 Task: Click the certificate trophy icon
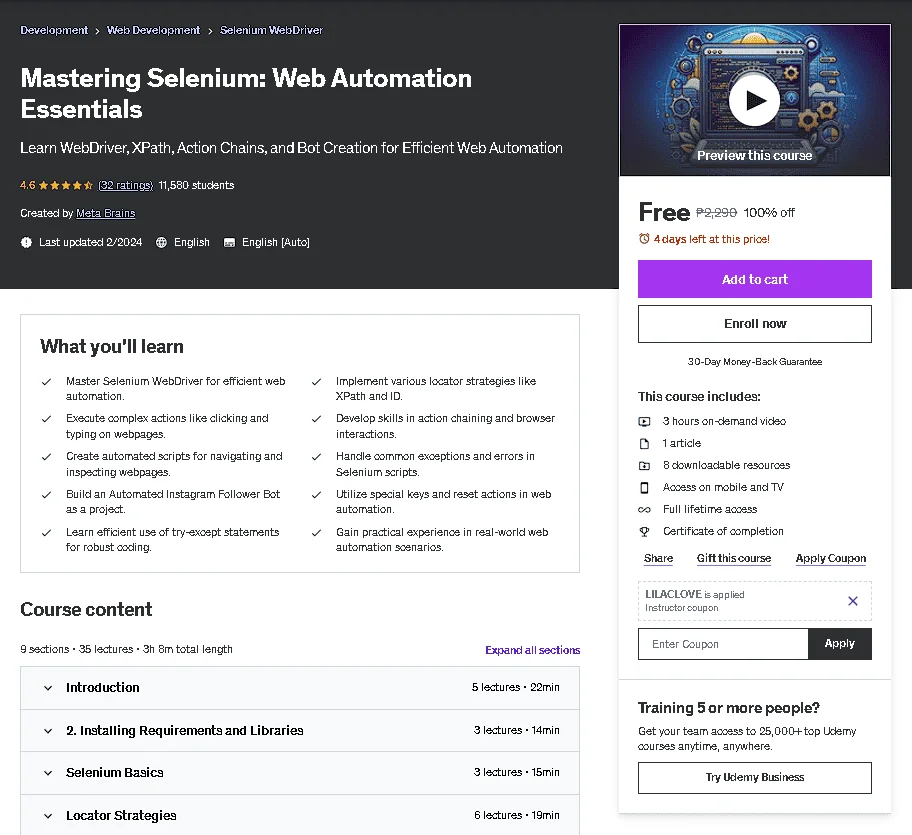tap(644, 531)
